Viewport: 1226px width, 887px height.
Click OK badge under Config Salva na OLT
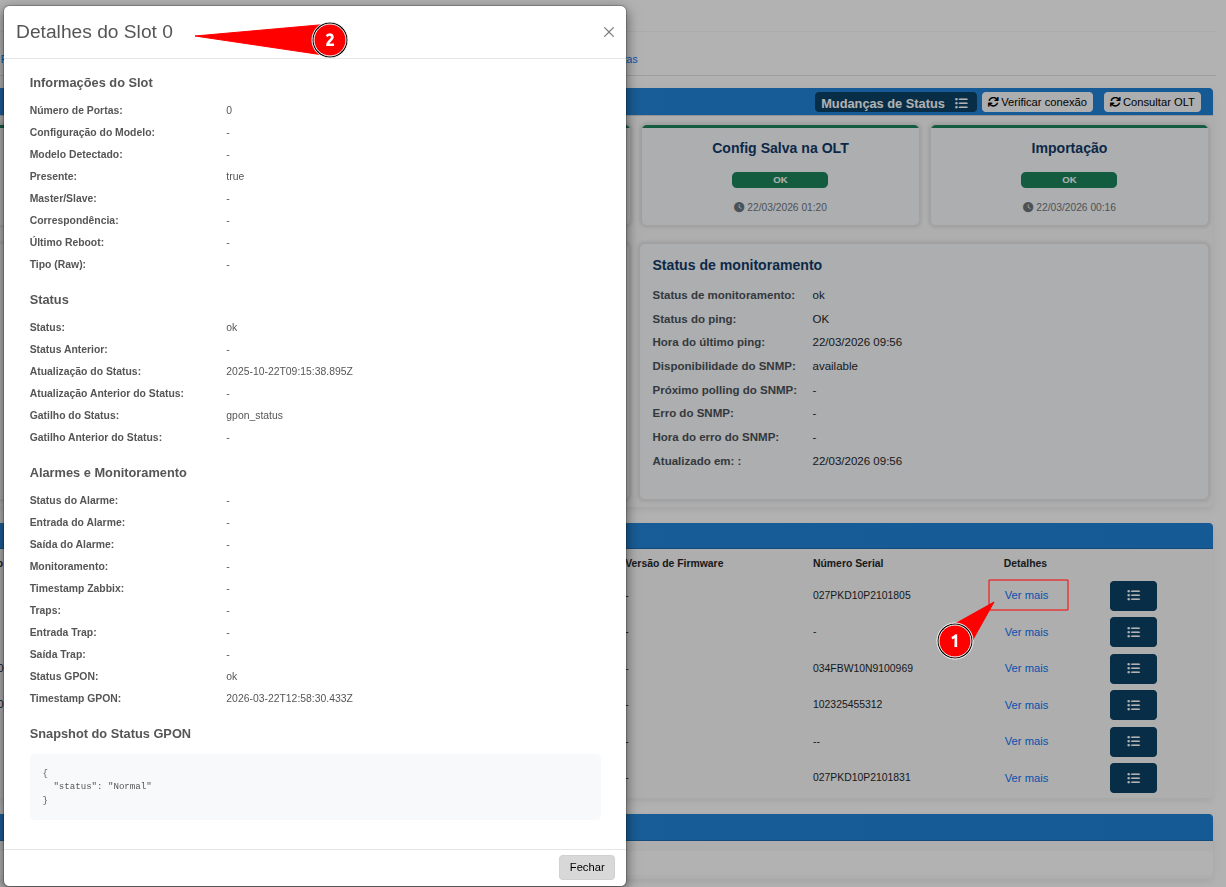[x=780, y=180]
